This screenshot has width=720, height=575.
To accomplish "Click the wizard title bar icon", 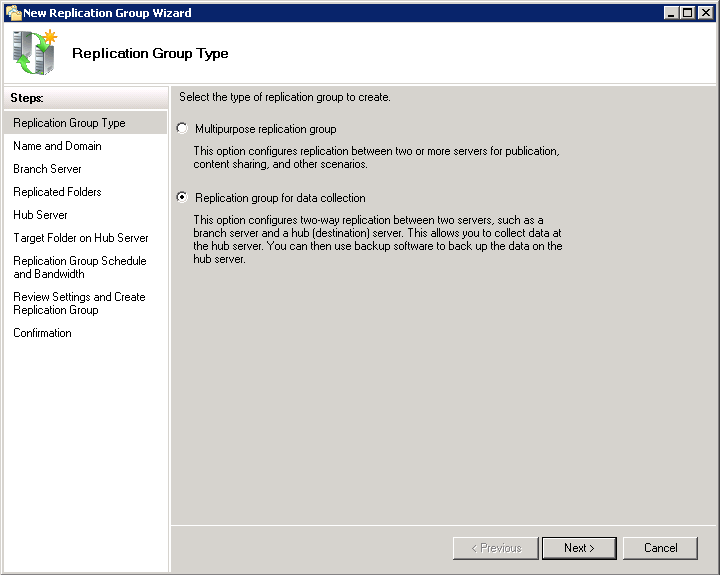I will pyautogui.click(x=13, y=12).
